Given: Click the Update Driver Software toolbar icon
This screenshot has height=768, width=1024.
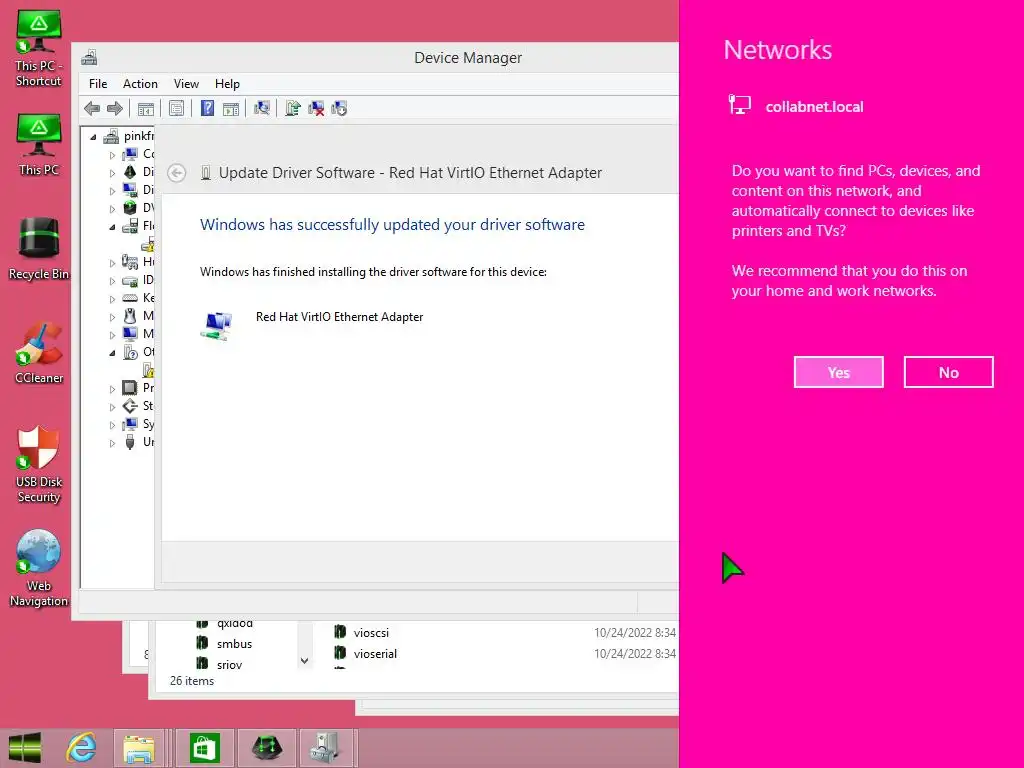Looking at the screenshot, I should (x=293, y=108).
